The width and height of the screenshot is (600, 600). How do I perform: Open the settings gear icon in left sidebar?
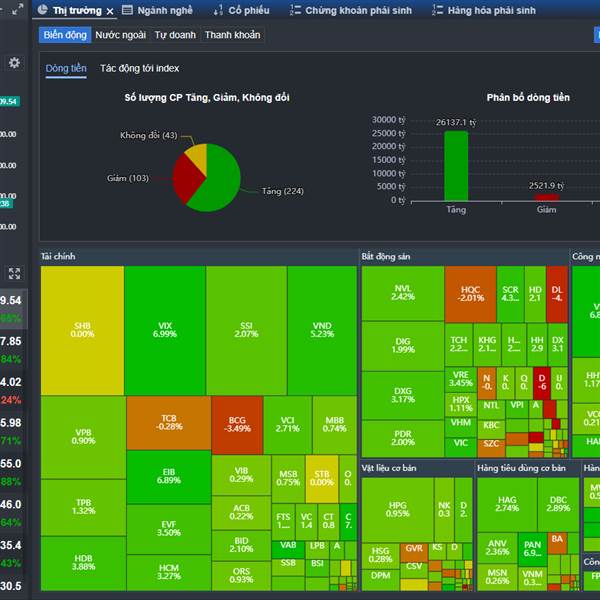point(15,63)
